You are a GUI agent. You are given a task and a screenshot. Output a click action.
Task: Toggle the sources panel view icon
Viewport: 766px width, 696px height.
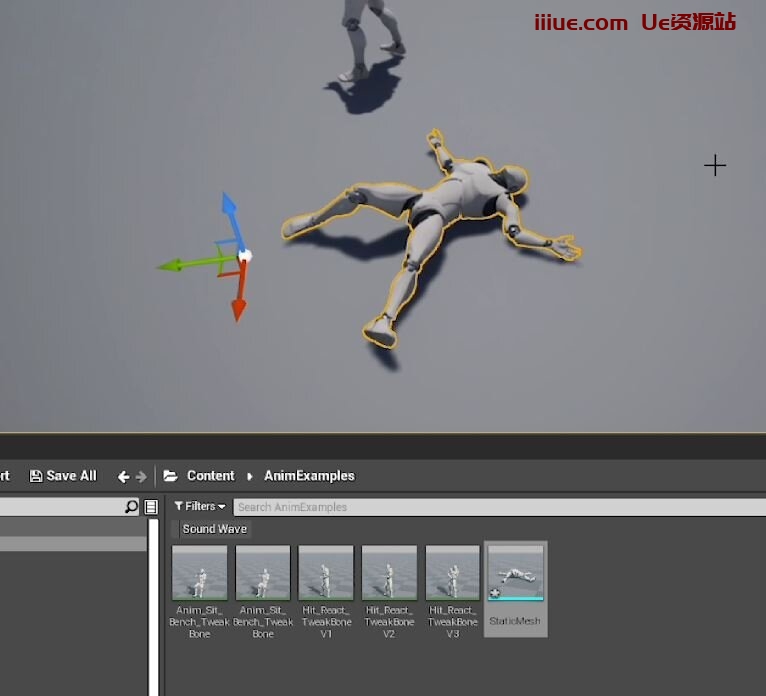click(151, 507)
